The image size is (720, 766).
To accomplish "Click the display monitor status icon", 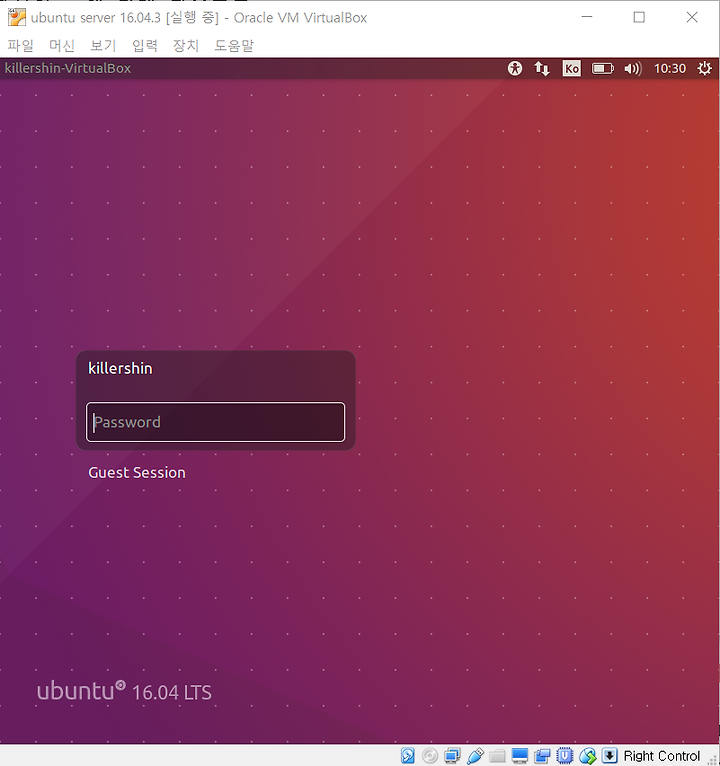I will point(520,756).
